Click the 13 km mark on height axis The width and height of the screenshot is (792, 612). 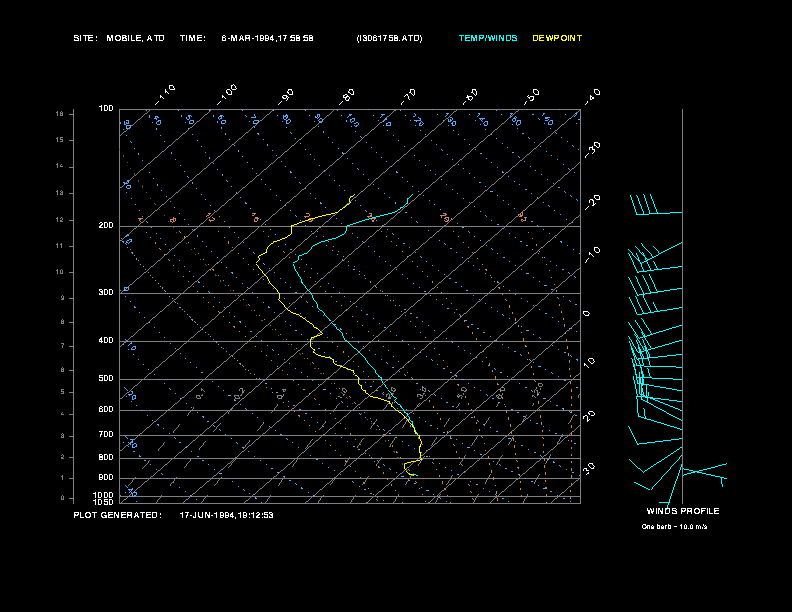click(60, 193)
